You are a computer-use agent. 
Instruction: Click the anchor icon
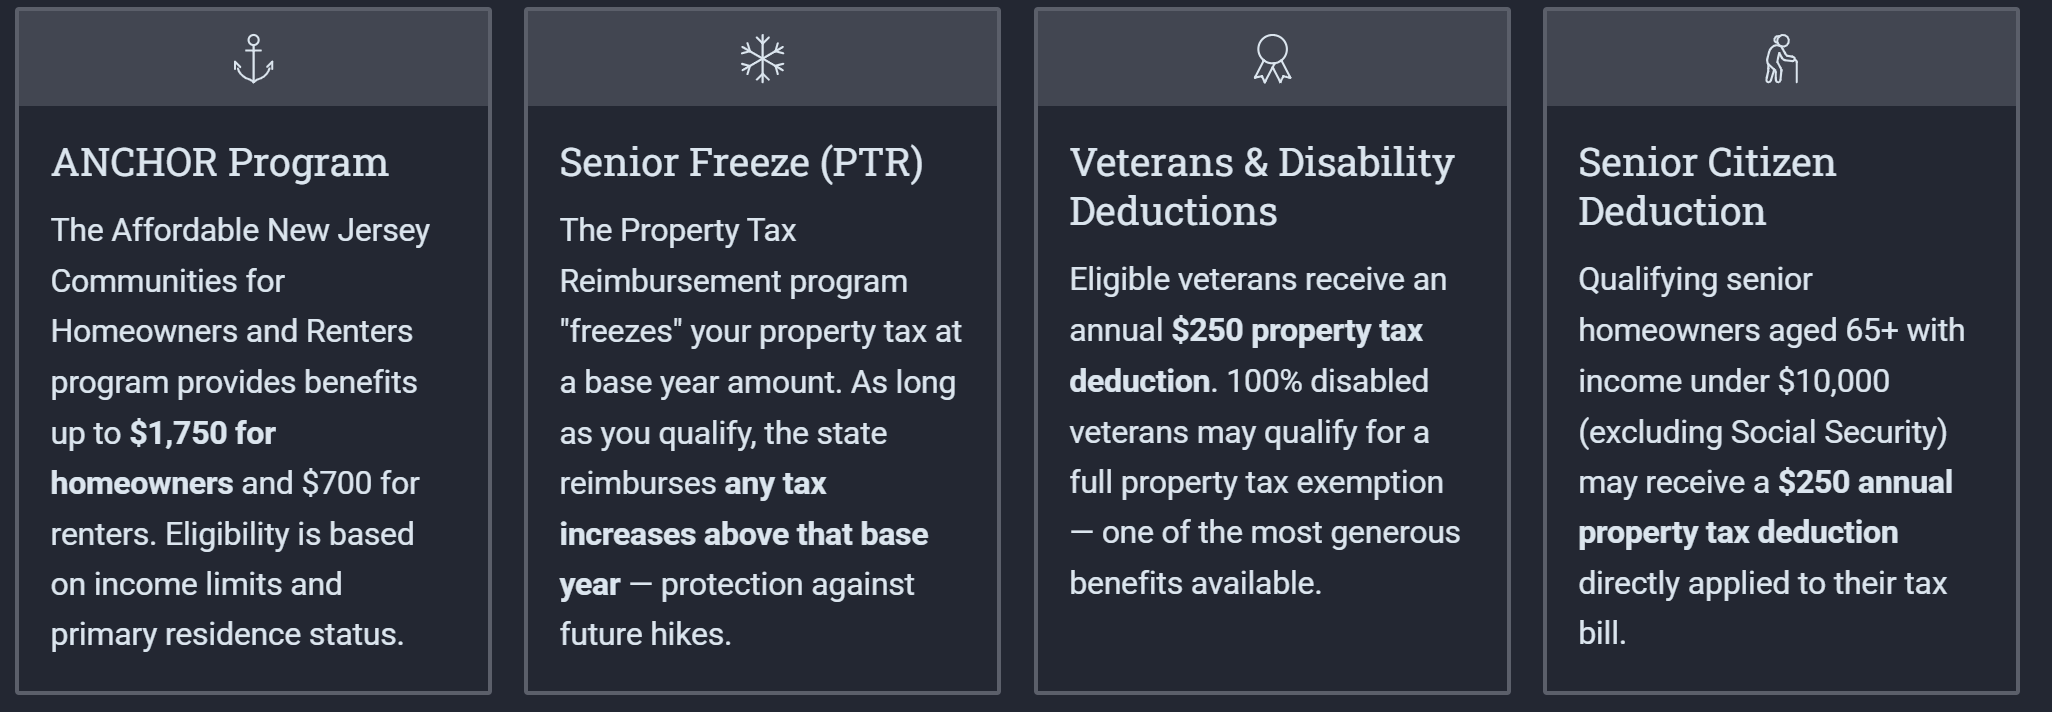pos(254,59)
